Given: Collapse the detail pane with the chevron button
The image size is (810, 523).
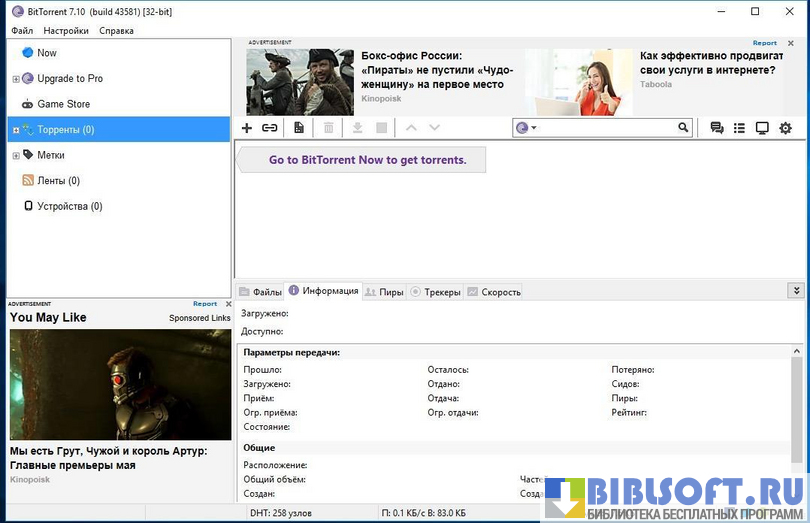Looking at the screenshot, I should (x=796, y=291).
